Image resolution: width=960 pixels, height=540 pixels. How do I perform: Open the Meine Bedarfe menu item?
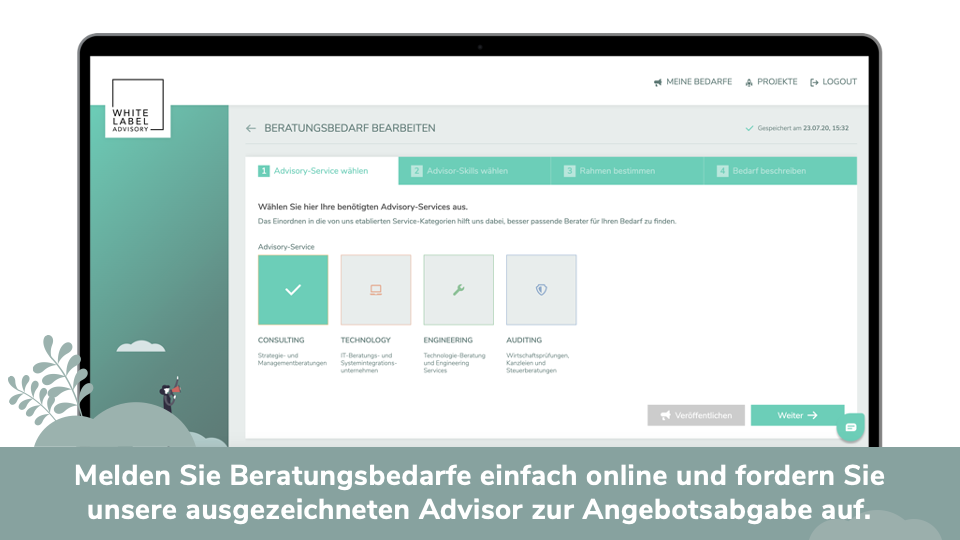(699, 82)
